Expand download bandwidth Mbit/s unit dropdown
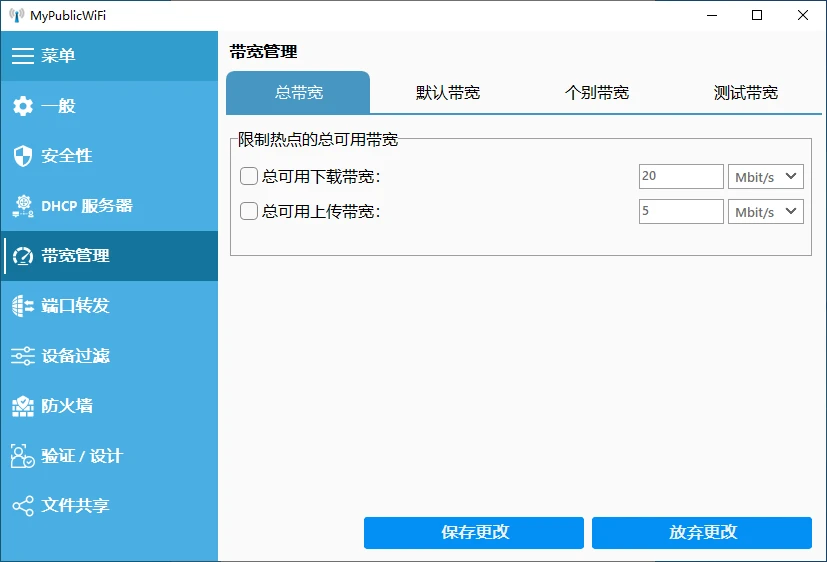 tap(766, 177)
